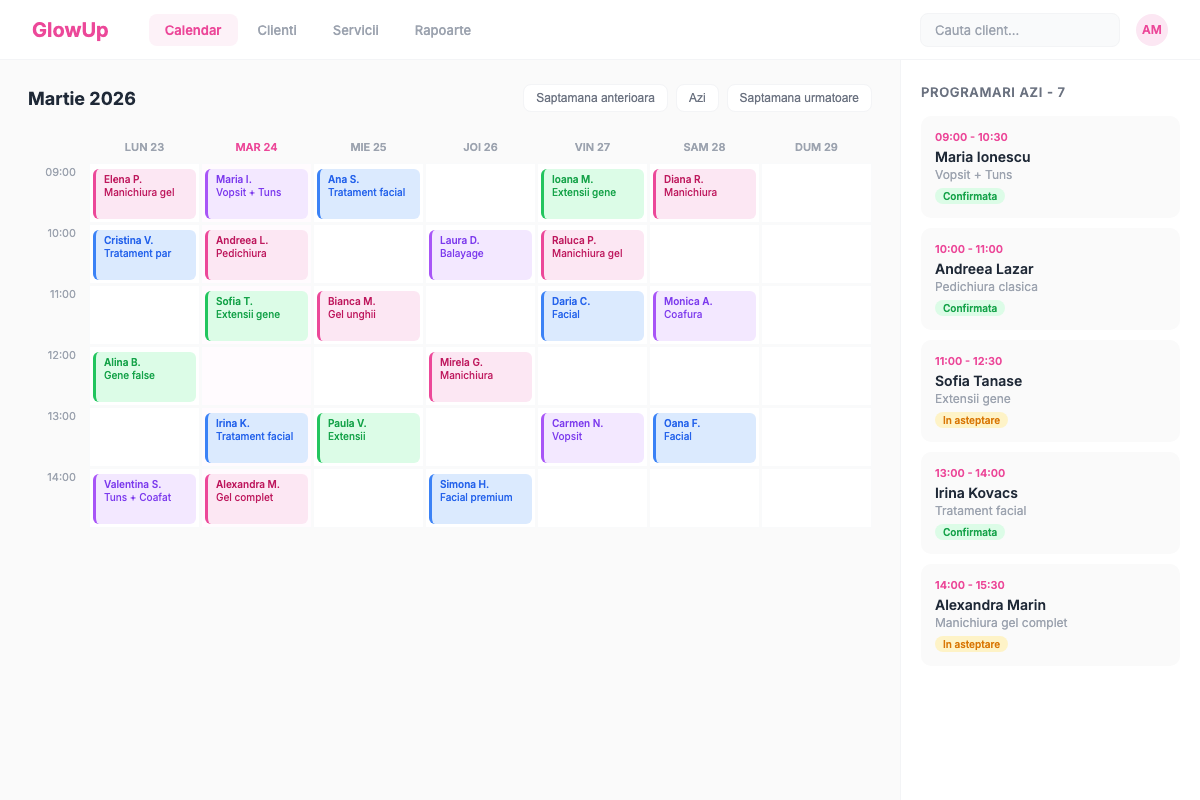Open Elena P. Manichiura gel appointment

(x=144, y=193)
